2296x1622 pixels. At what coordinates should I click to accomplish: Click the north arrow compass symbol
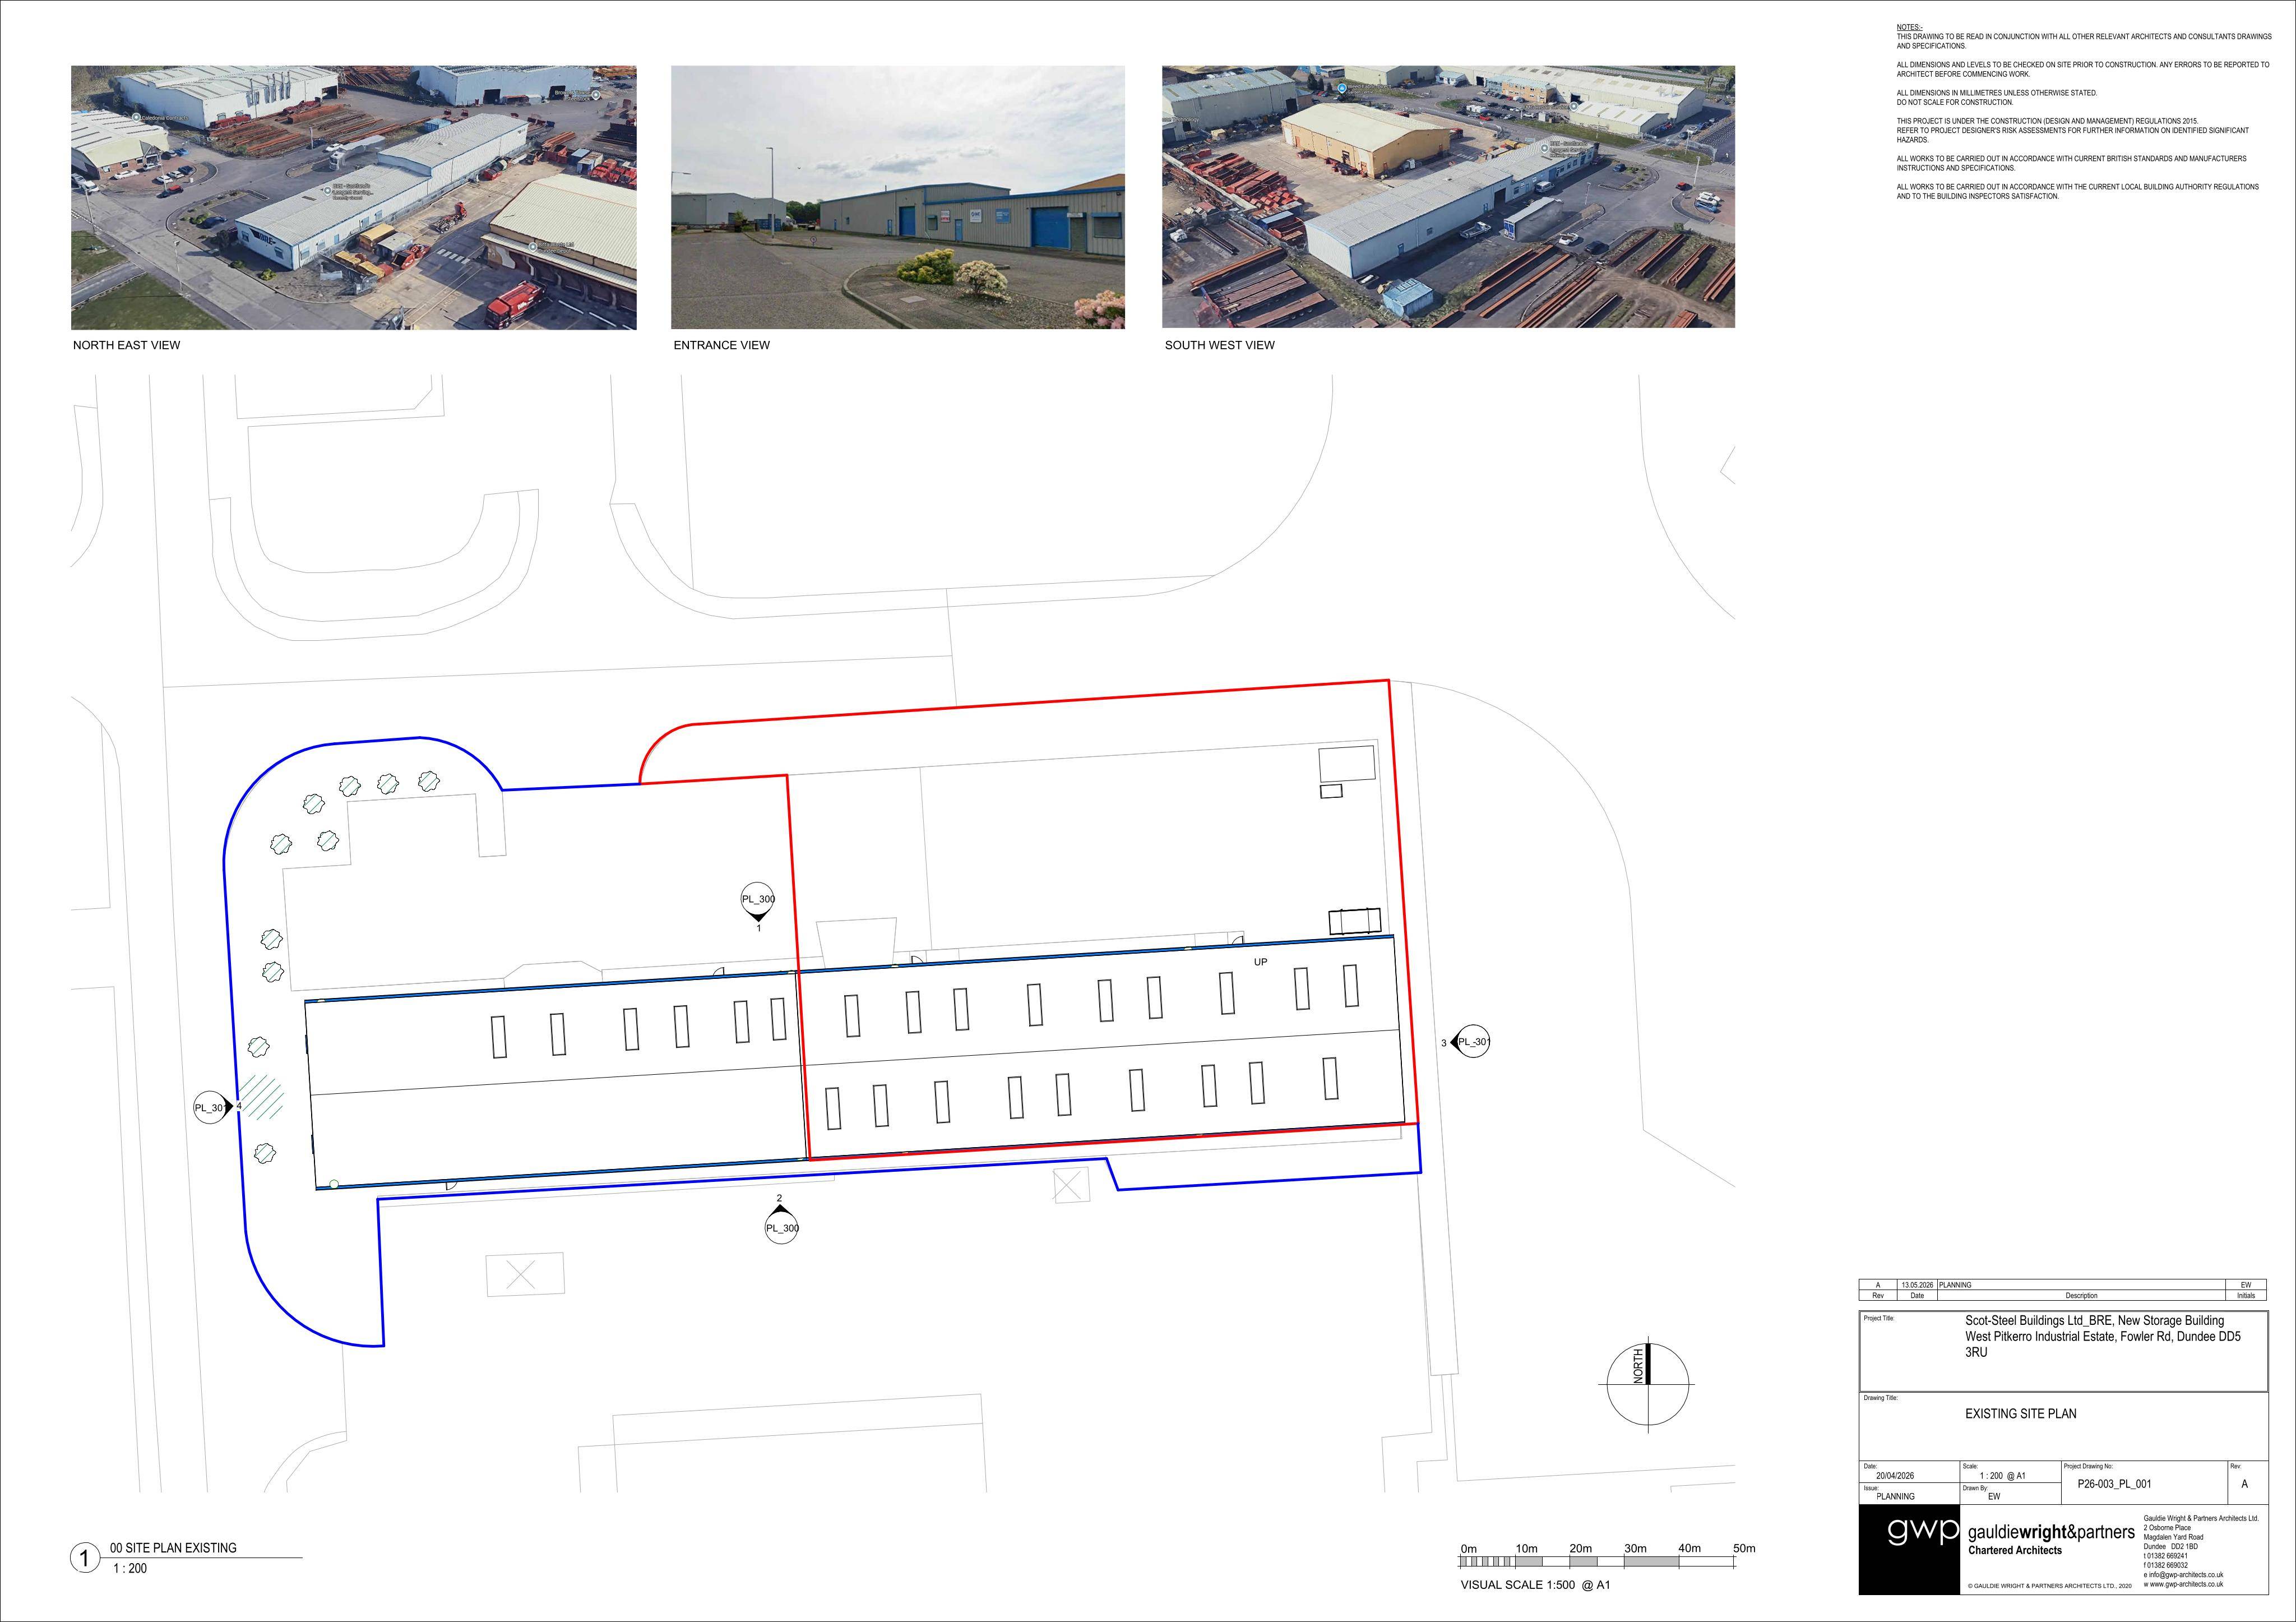[x=1648, y=1385]
